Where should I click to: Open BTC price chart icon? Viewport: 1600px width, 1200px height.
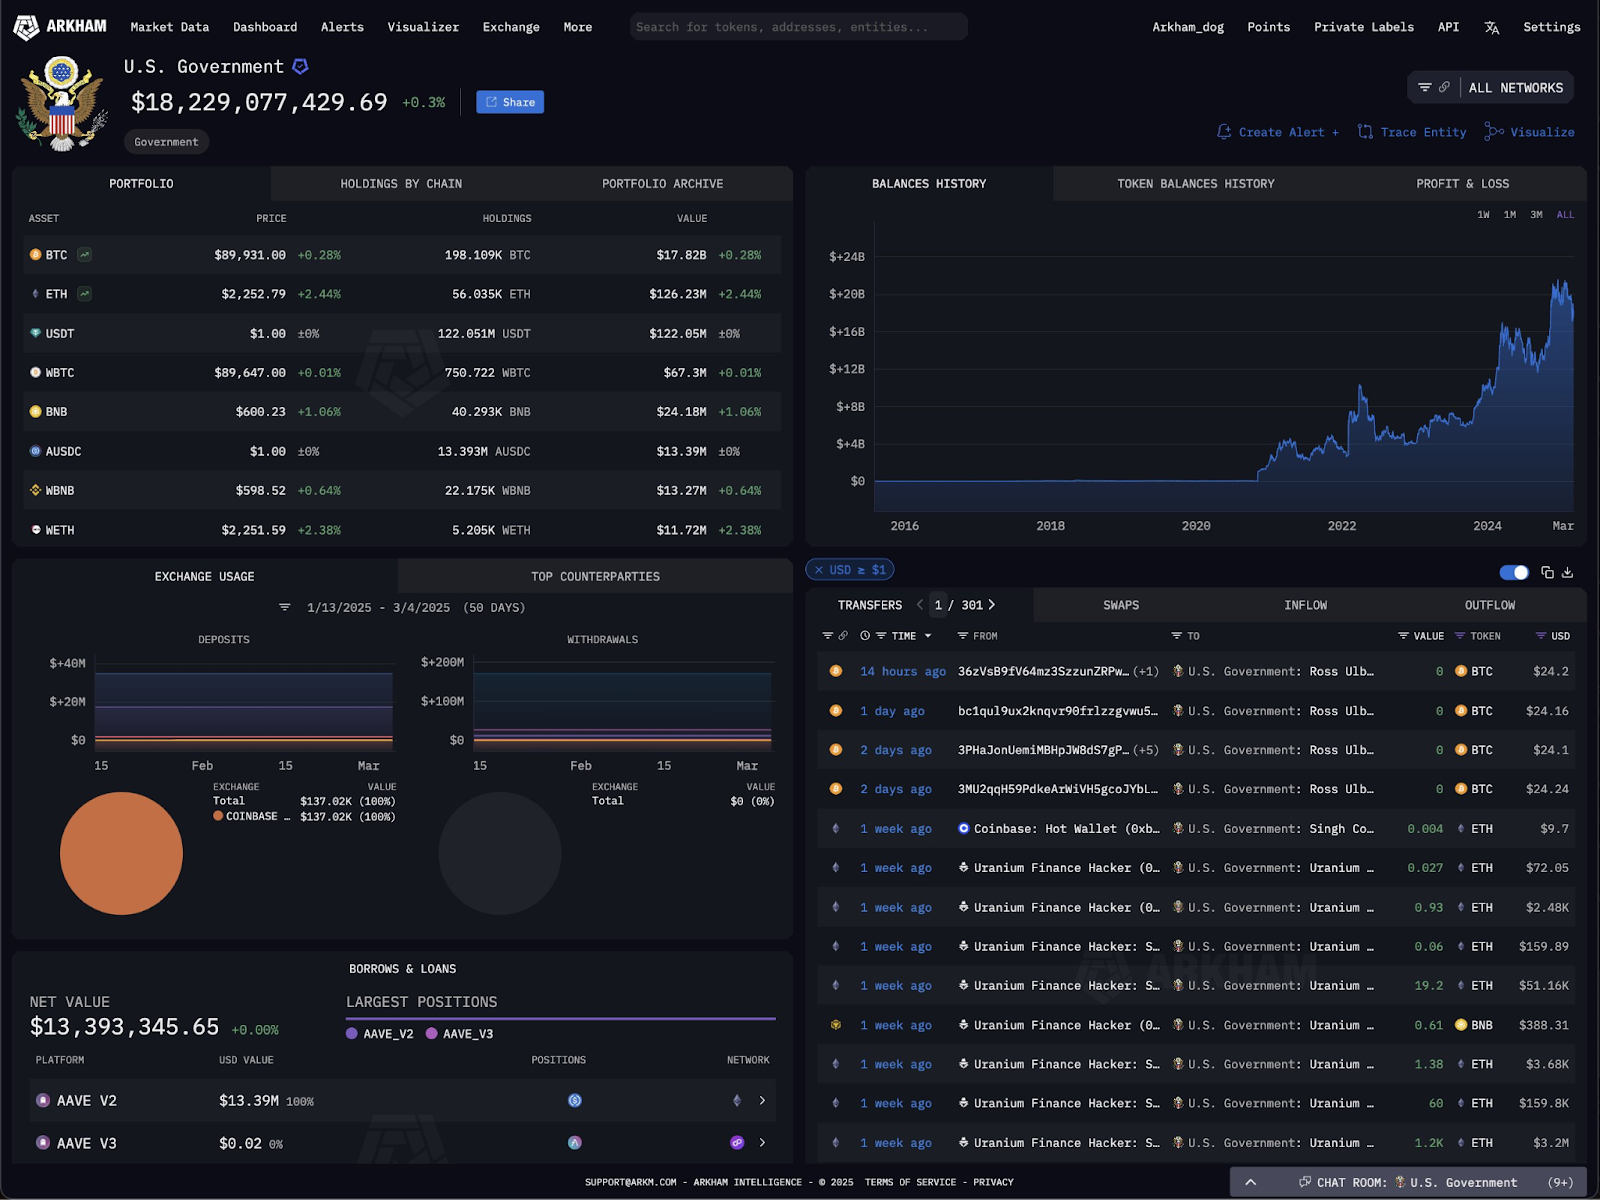point(85,255)
